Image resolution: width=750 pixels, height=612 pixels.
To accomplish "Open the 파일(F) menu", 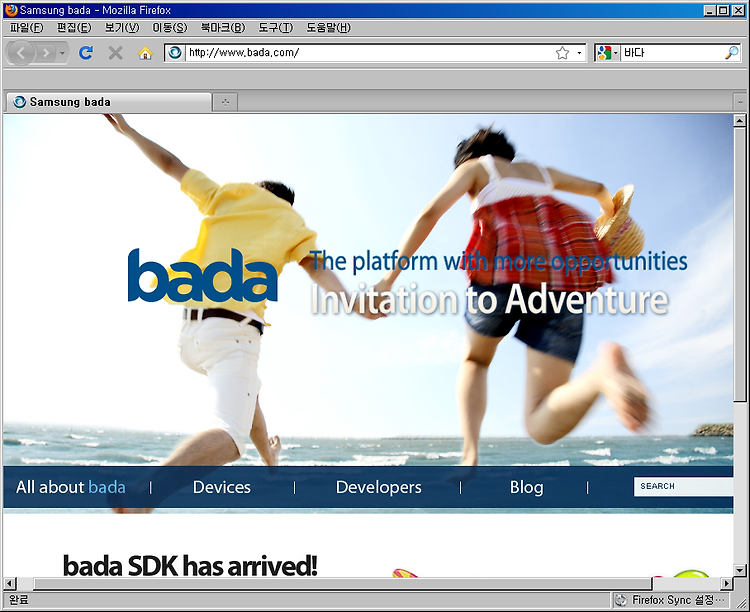I will pos(26,28).
